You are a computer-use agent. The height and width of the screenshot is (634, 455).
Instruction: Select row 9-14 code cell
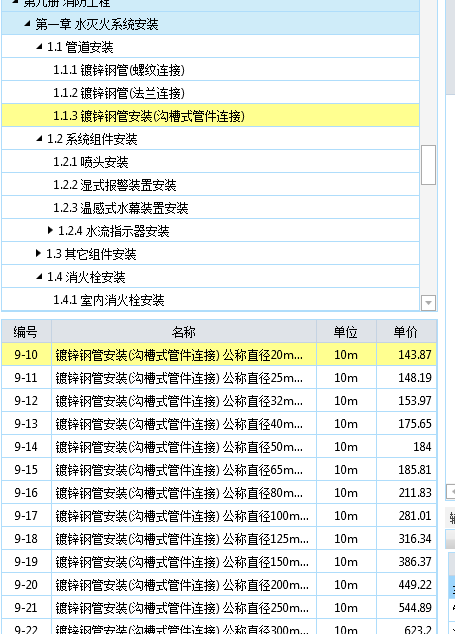point(26,447)
